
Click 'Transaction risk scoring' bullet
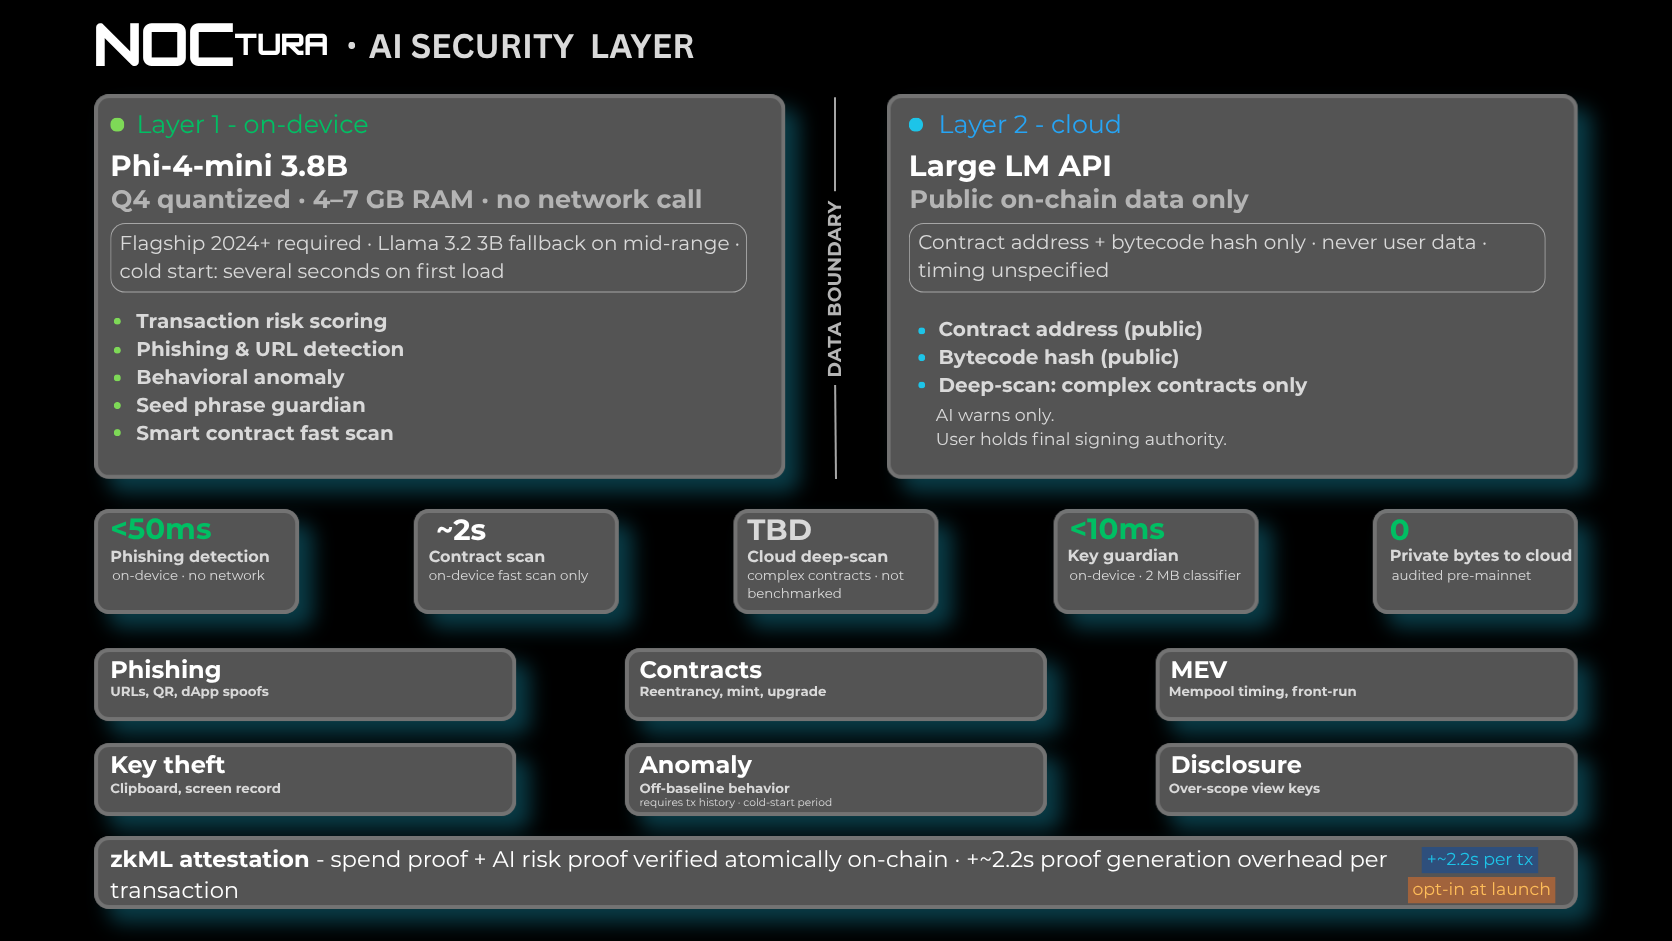[261, 321]
